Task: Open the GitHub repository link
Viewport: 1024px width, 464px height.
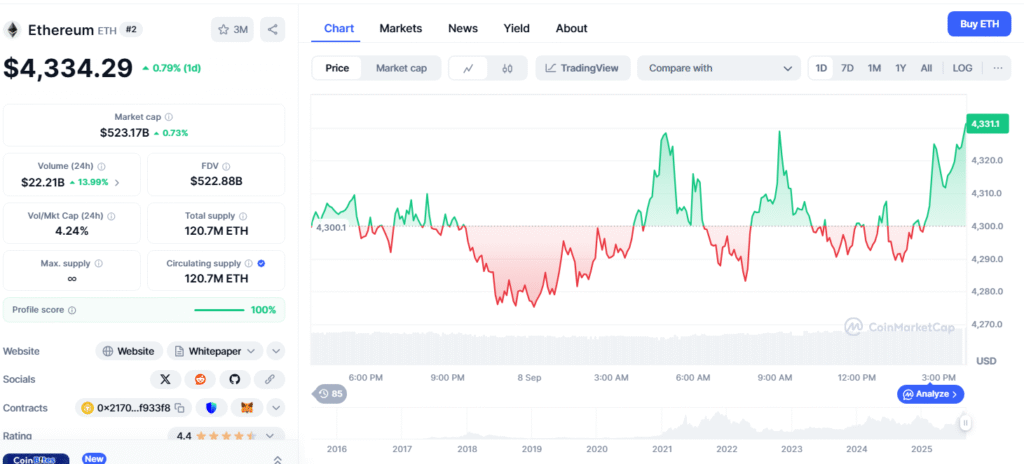Action: [x=234, y=379]
